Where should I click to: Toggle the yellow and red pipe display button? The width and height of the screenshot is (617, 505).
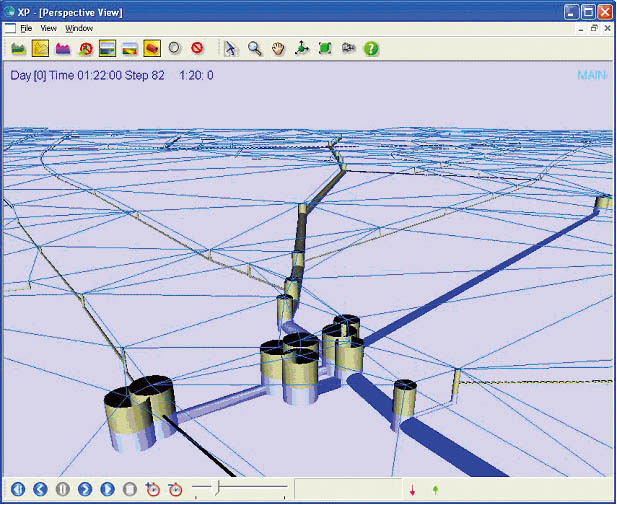152,48
